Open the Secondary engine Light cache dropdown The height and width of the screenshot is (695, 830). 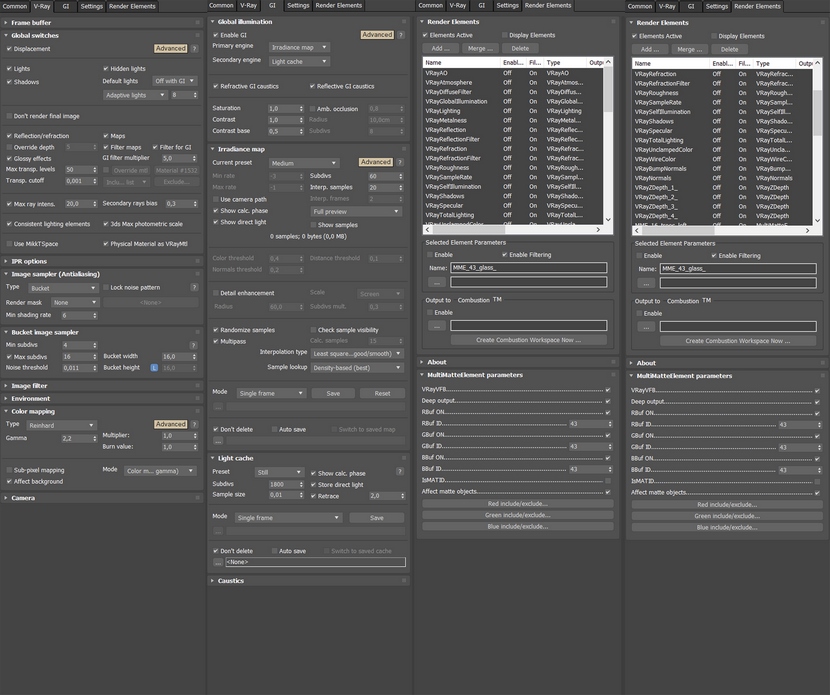click(x=299, y=62)
